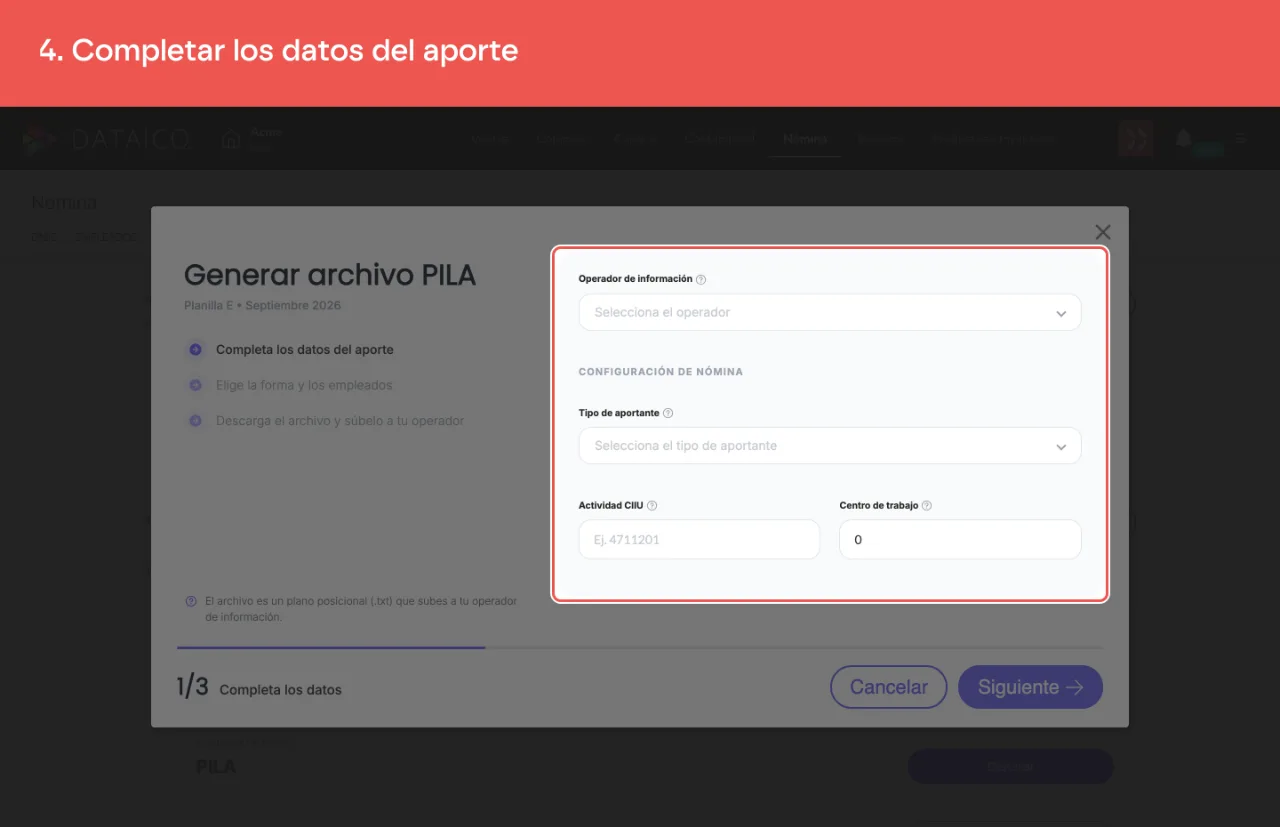Select step "Completa los datos del aporte"
Viewport: 1280px width, 827px height.
click(x=304, y=350)
